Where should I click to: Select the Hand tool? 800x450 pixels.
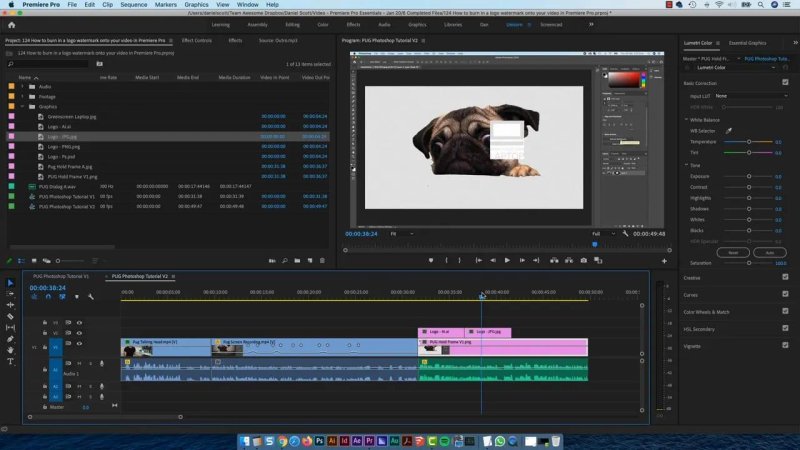coord(10,350)
